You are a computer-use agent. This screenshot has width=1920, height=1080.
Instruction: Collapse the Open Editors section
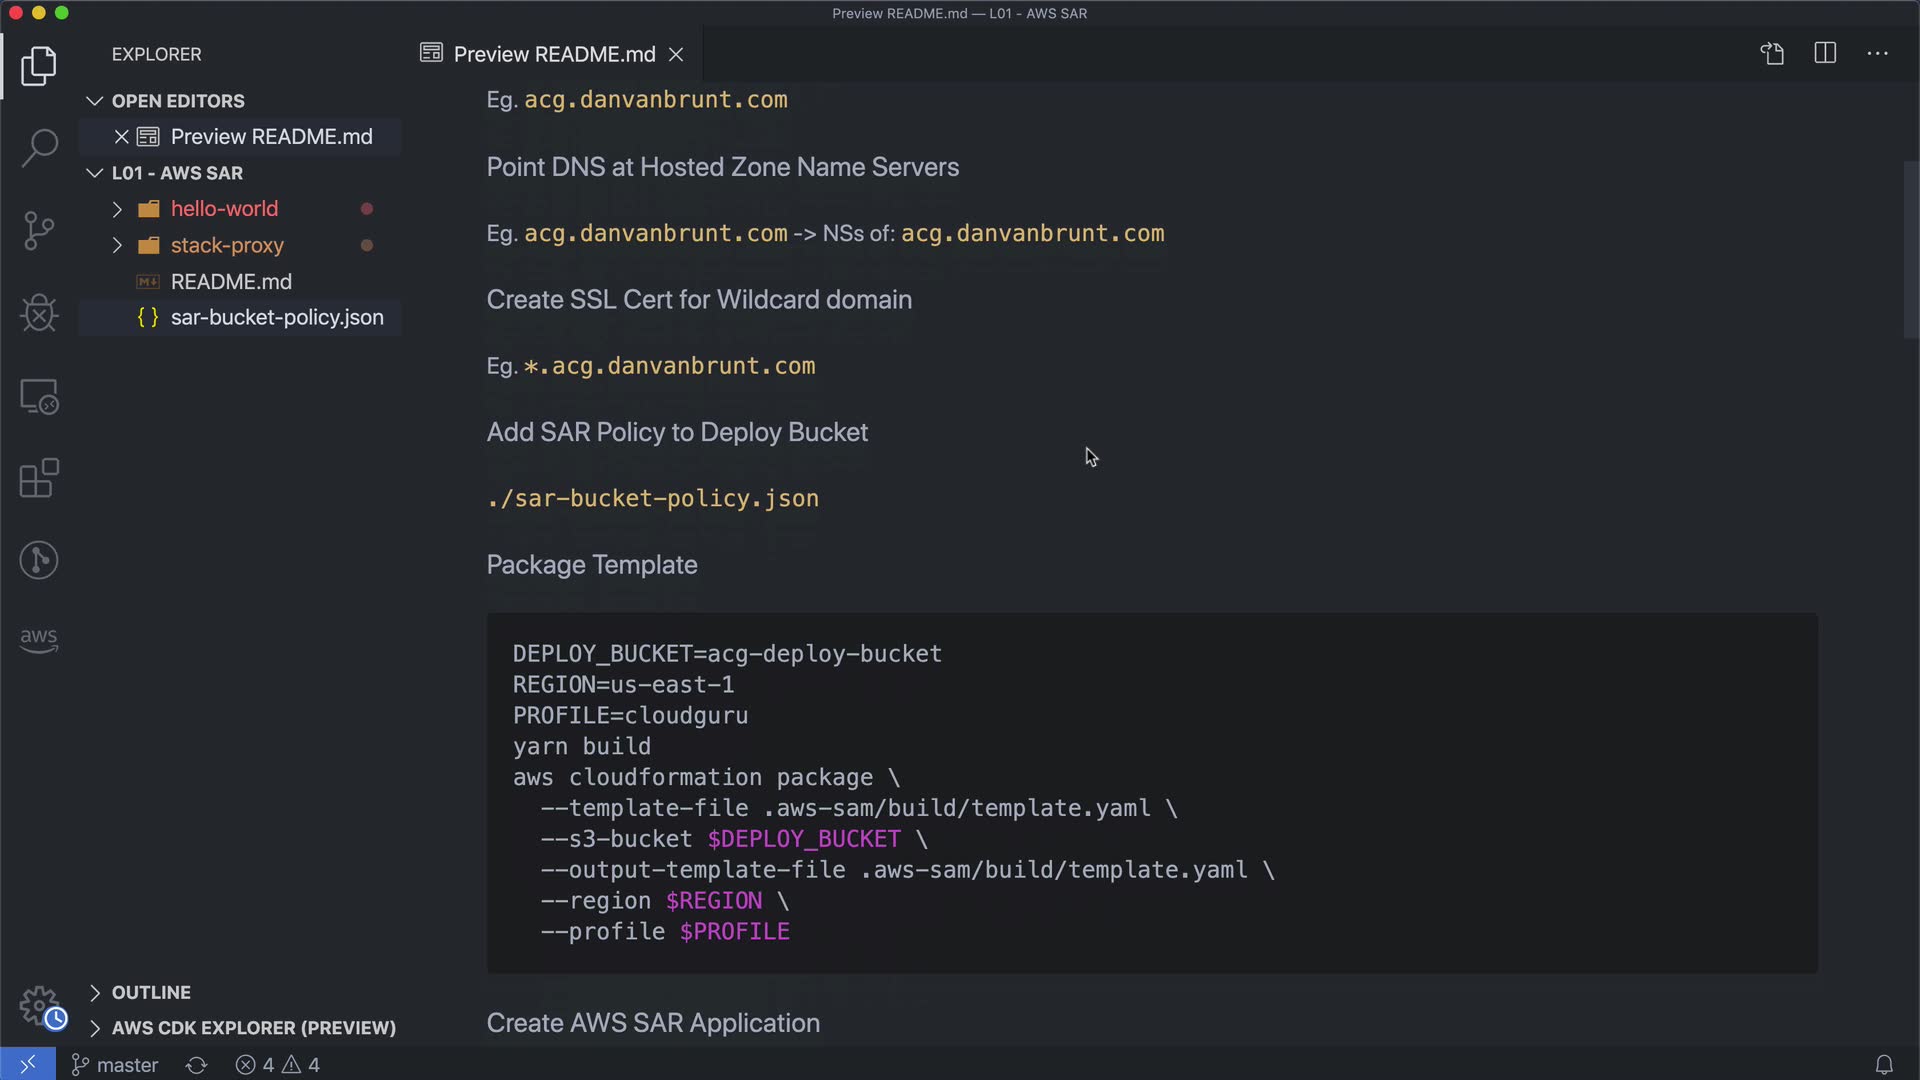click(95, 101)
